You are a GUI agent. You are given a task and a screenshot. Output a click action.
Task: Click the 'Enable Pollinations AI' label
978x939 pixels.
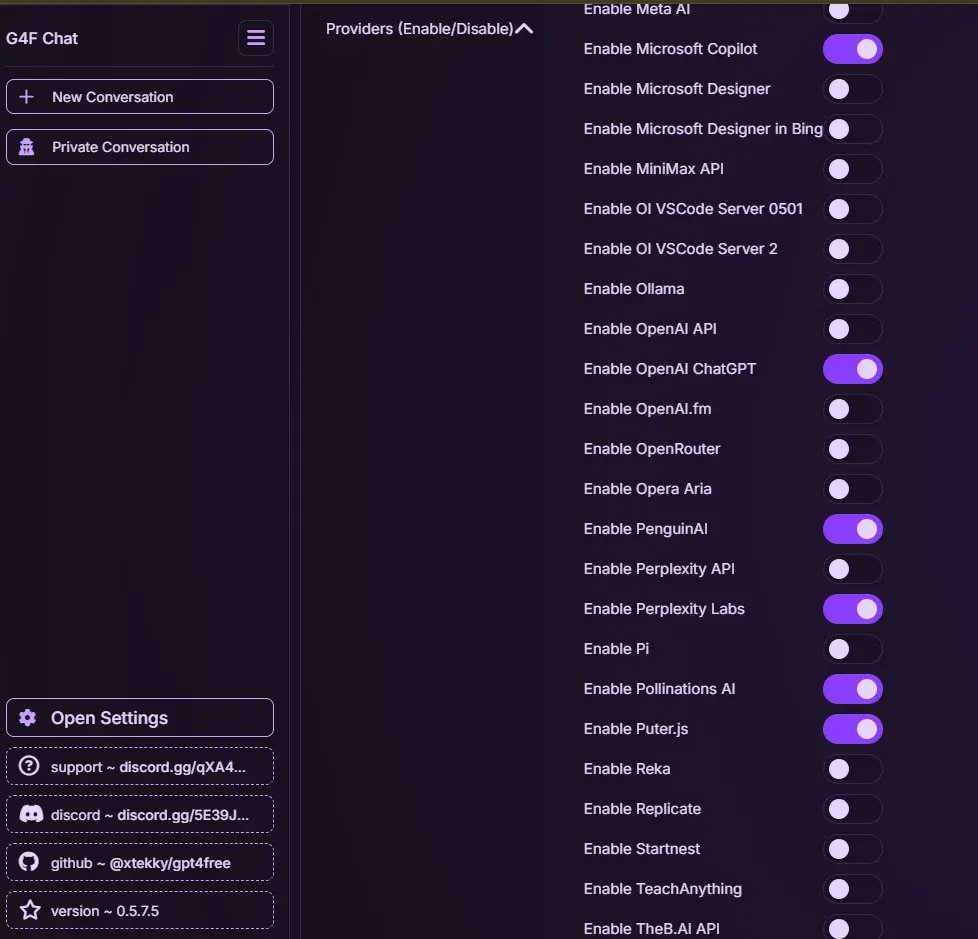coord(659,689)
